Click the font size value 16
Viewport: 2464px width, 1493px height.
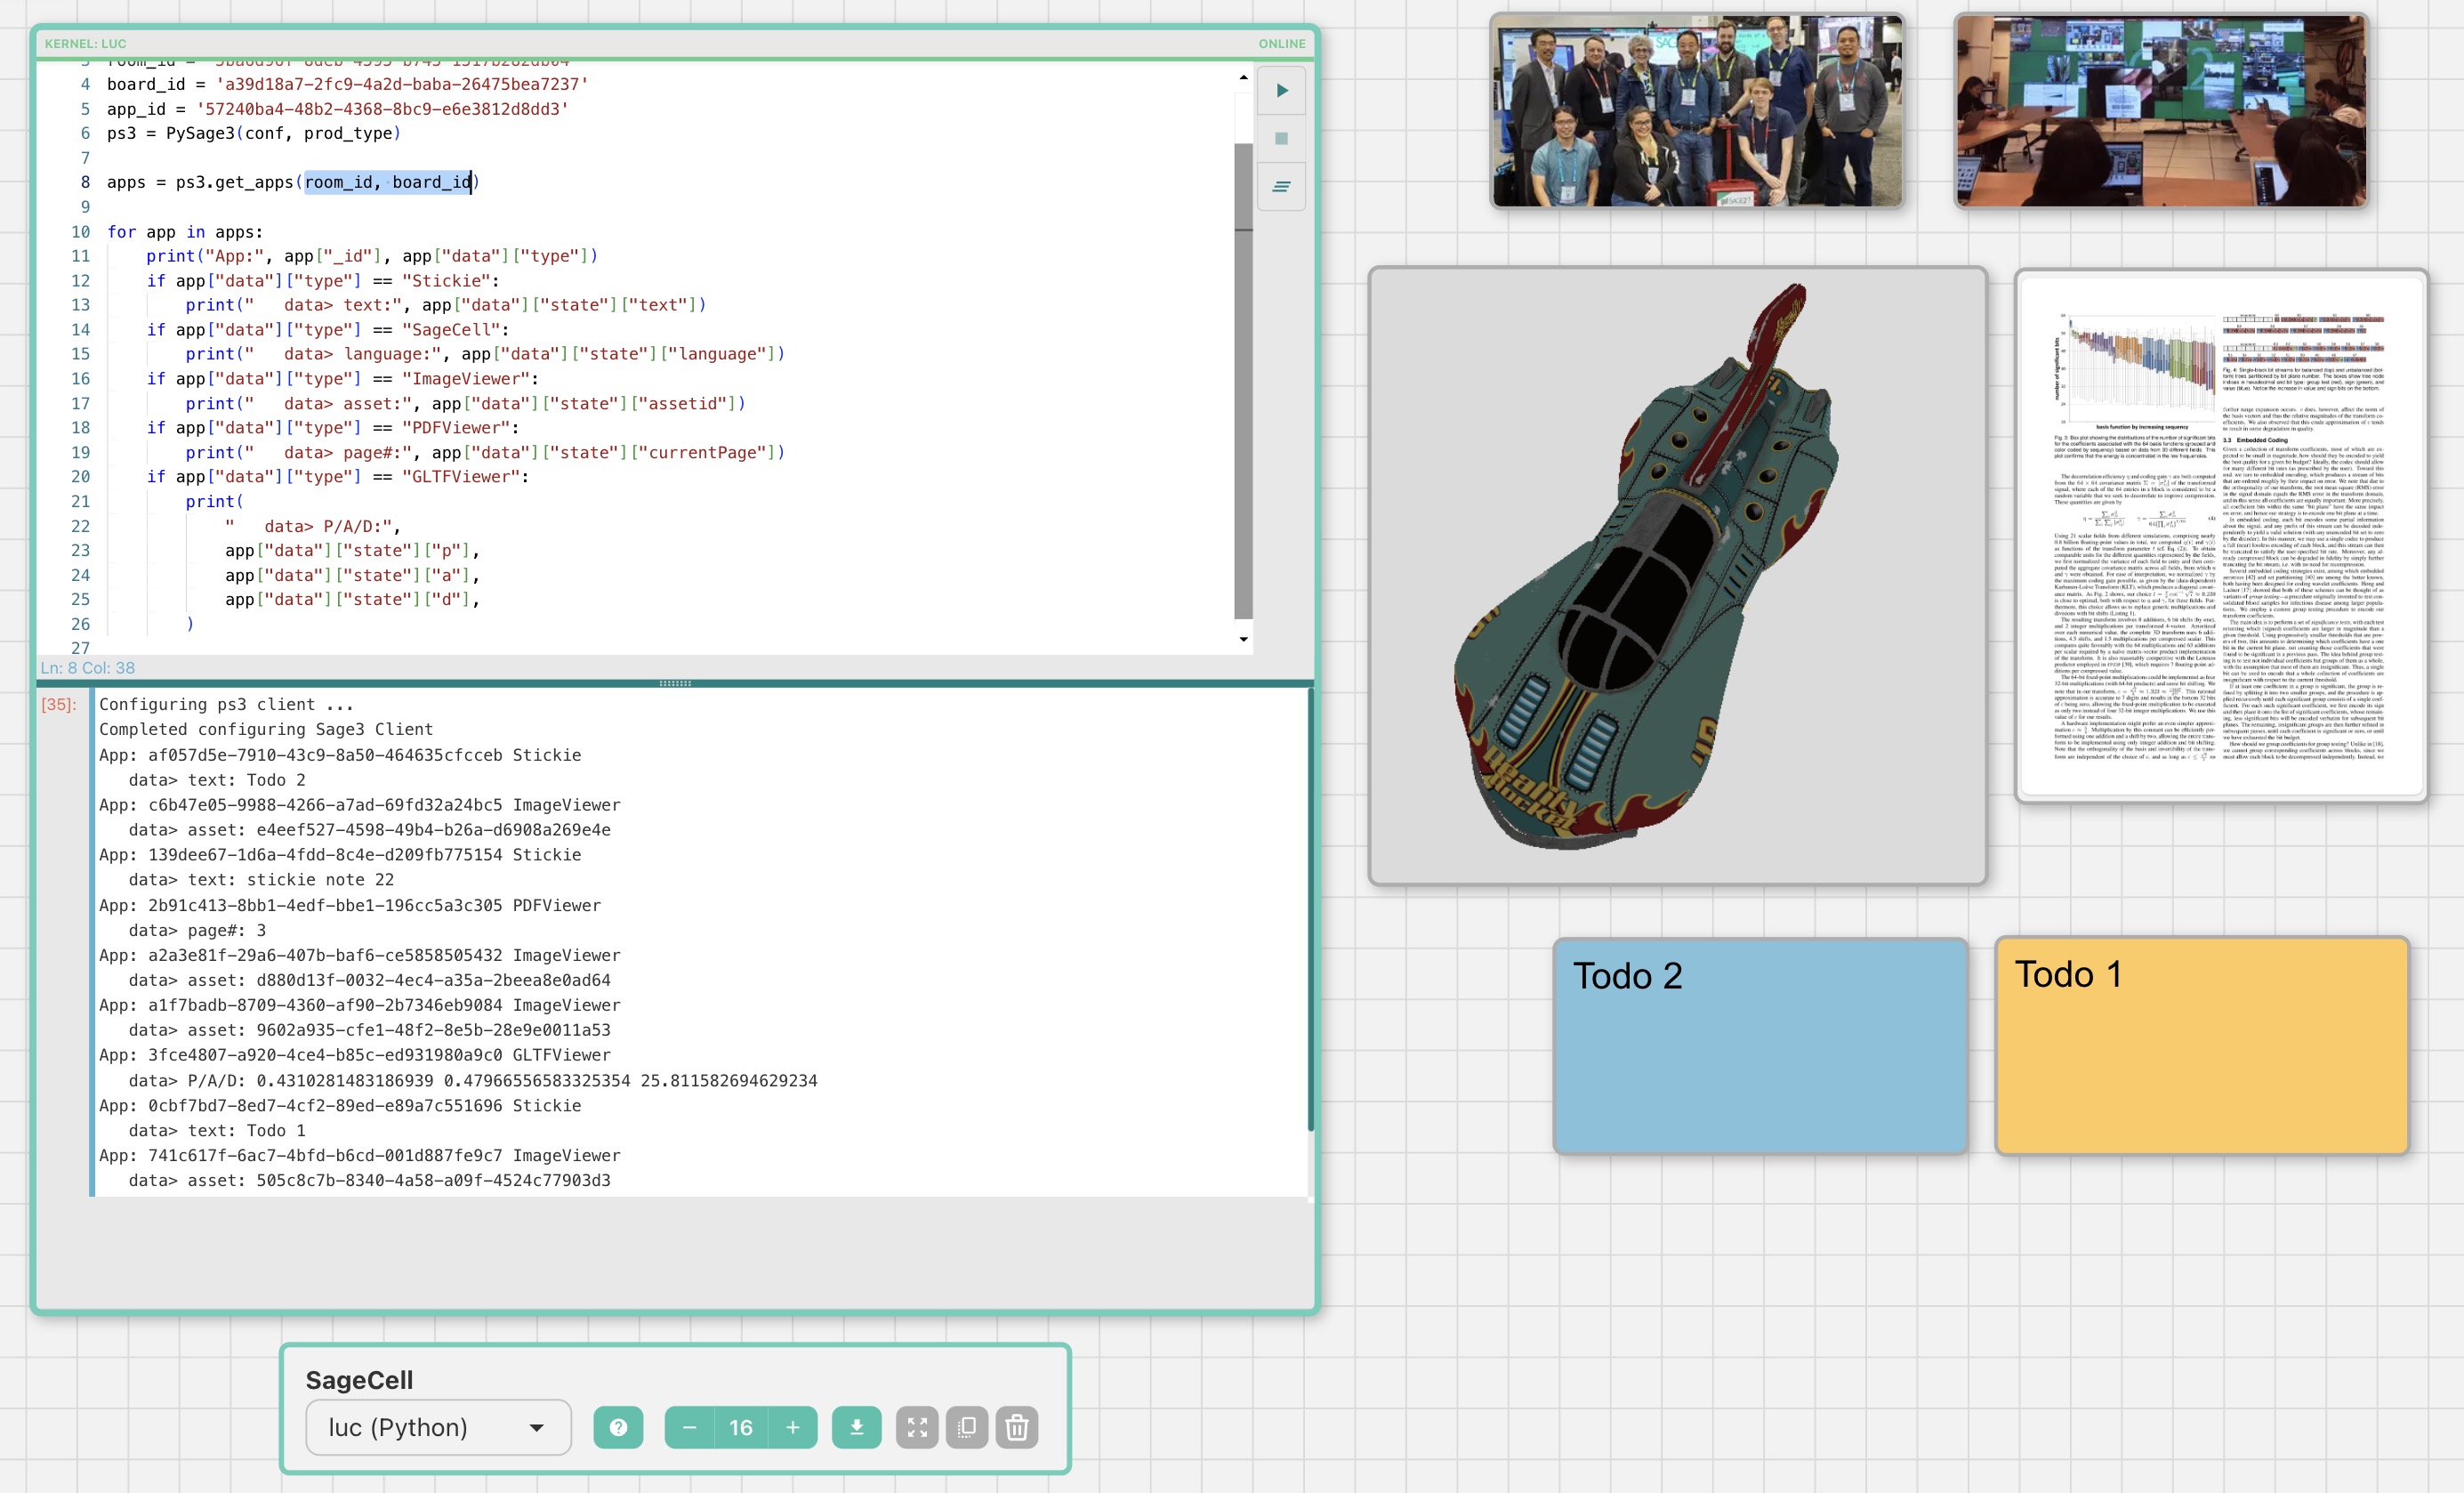(x=741, y=1427)
